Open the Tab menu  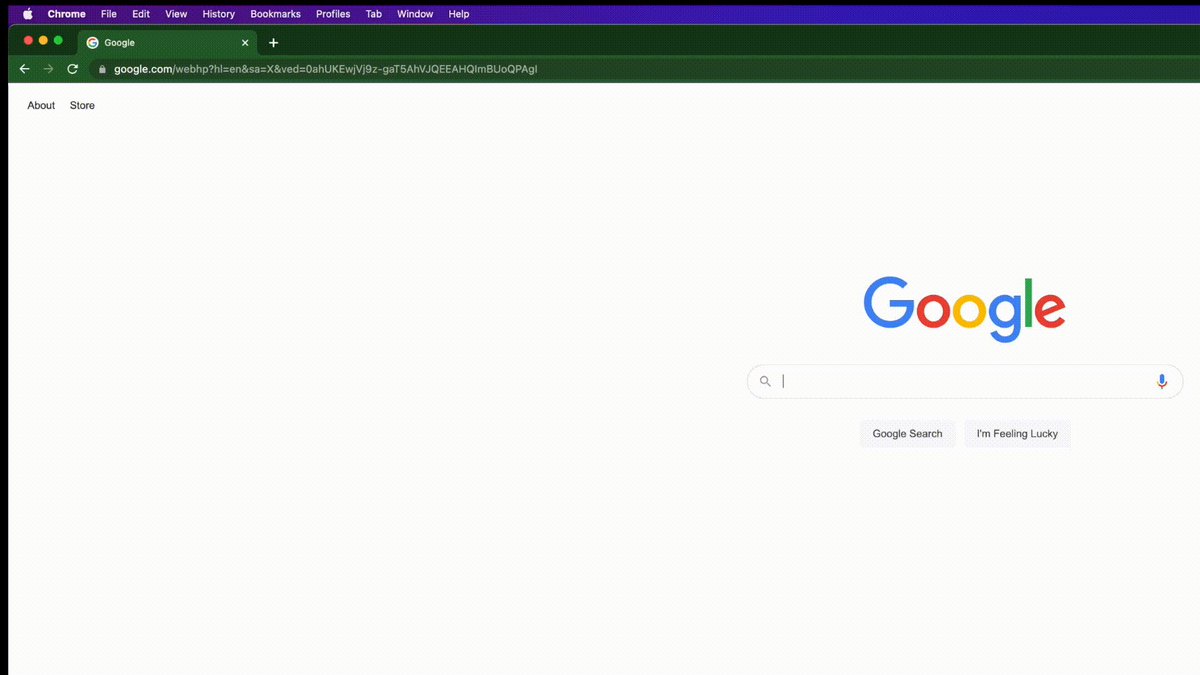click(373, 14)
